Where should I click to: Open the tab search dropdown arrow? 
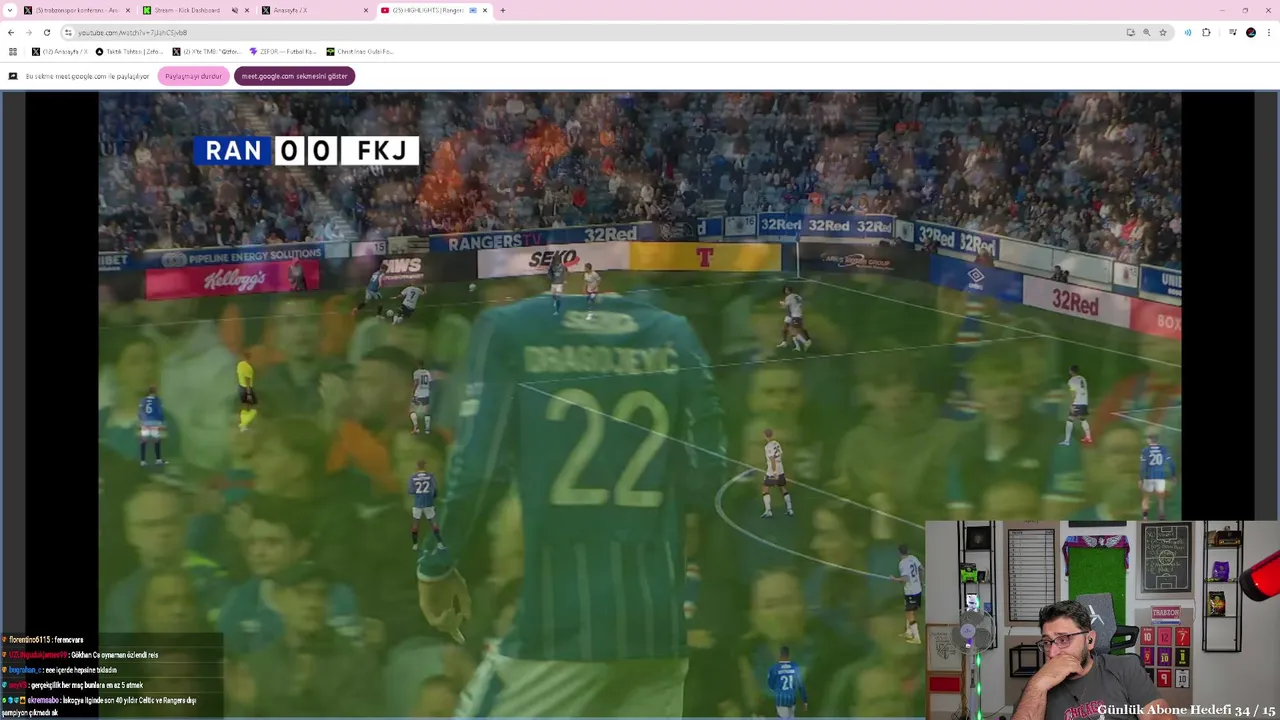[x=9, y=10]
